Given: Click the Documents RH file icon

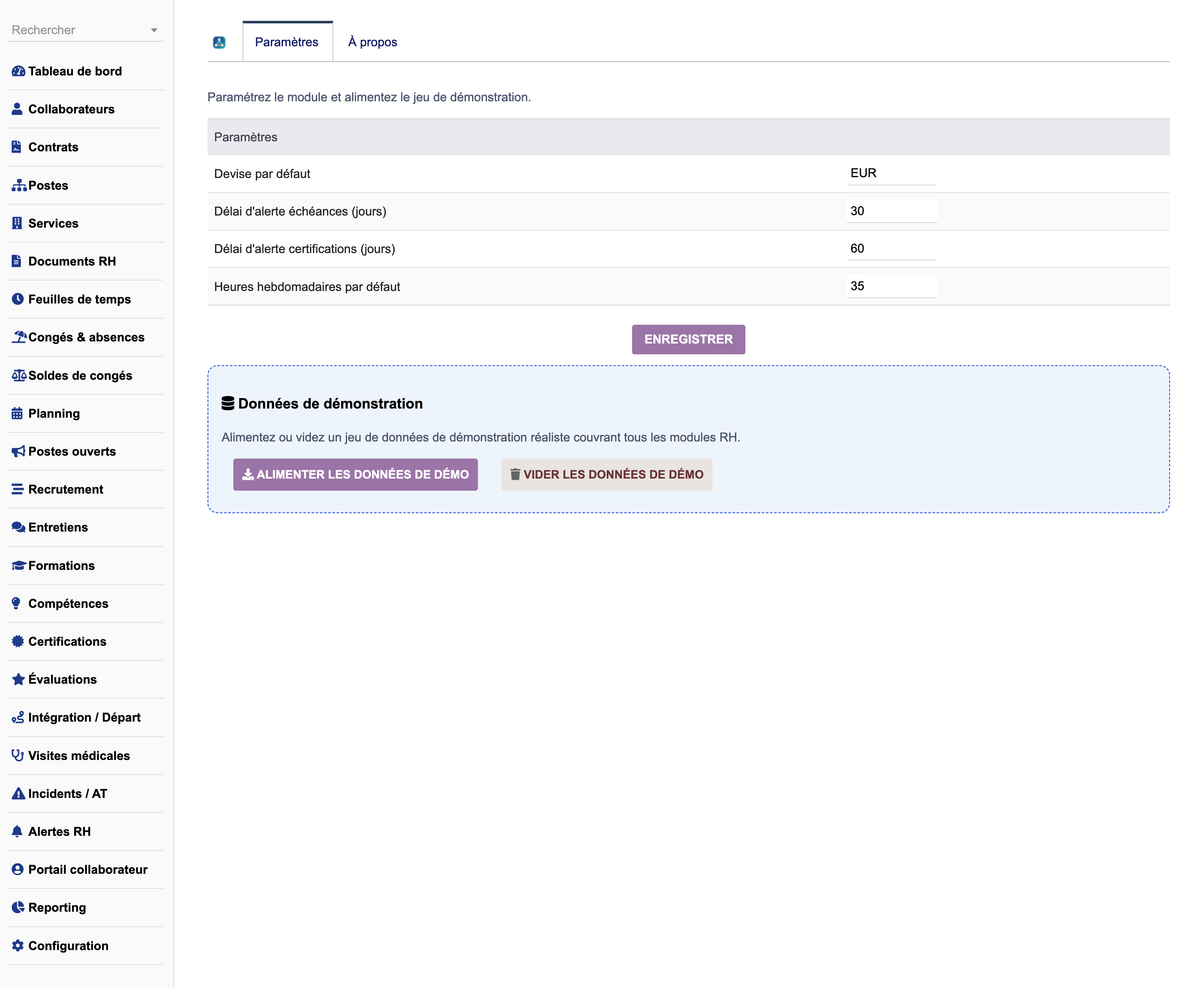Looking at the screenshot, I should click(16, 262).
